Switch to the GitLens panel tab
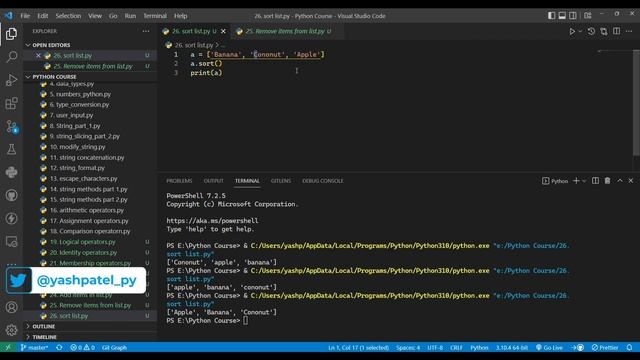640x360 pixels. point(281,181)
